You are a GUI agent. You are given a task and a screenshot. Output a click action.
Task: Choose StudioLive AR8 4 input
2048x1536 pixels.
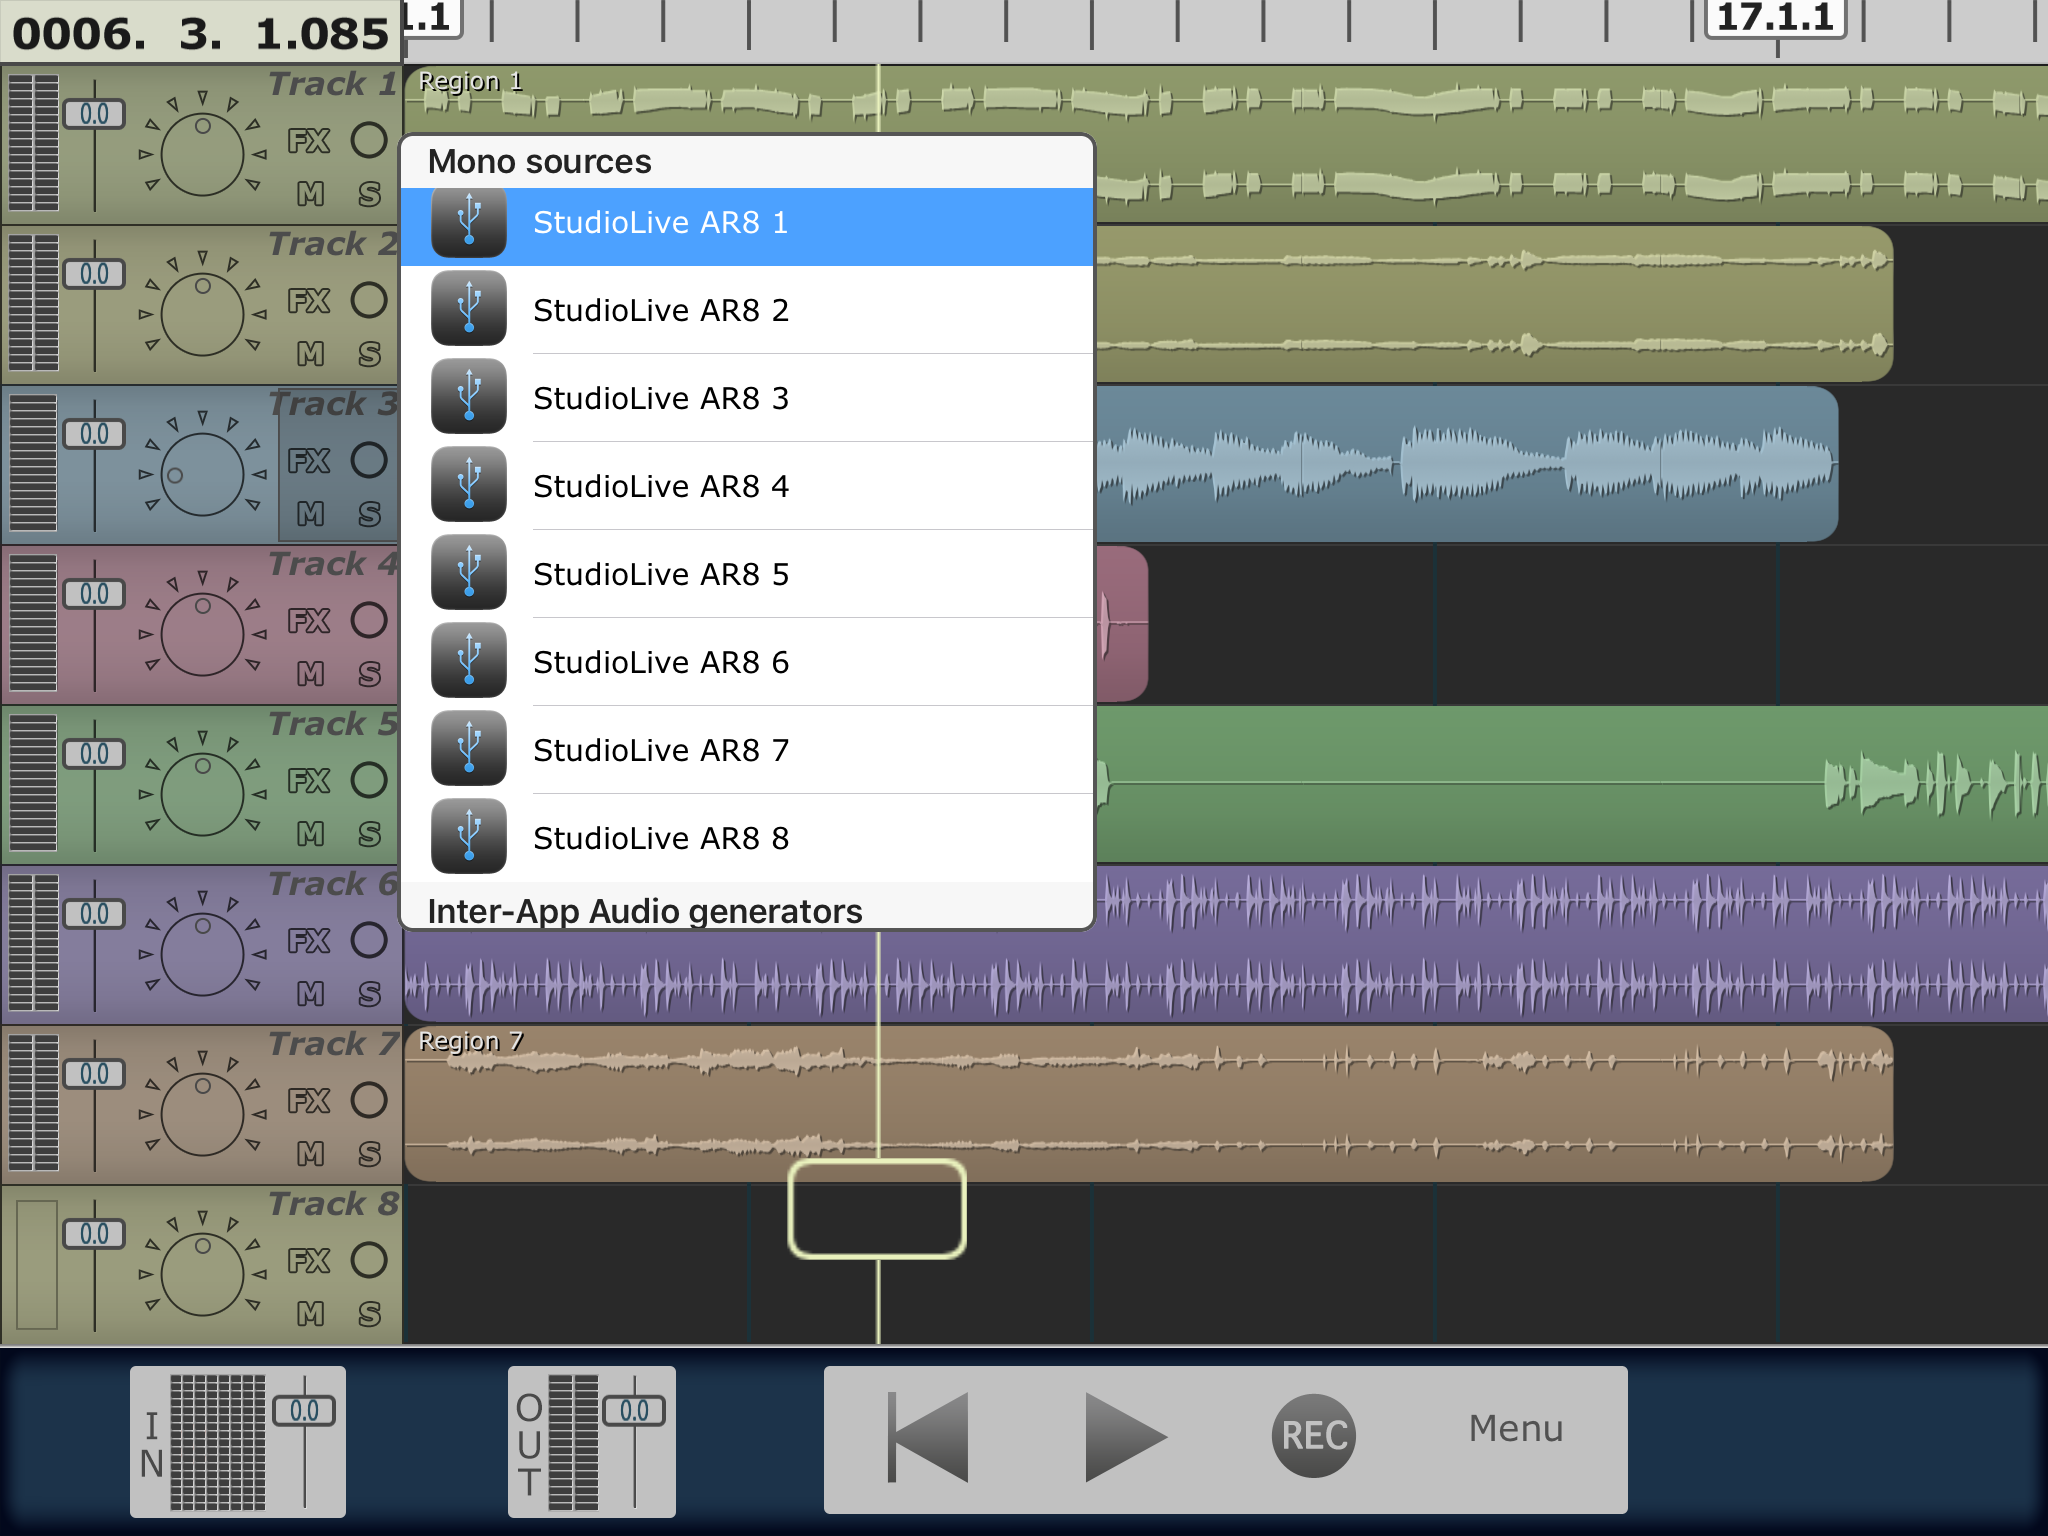[x=747, y=486]
